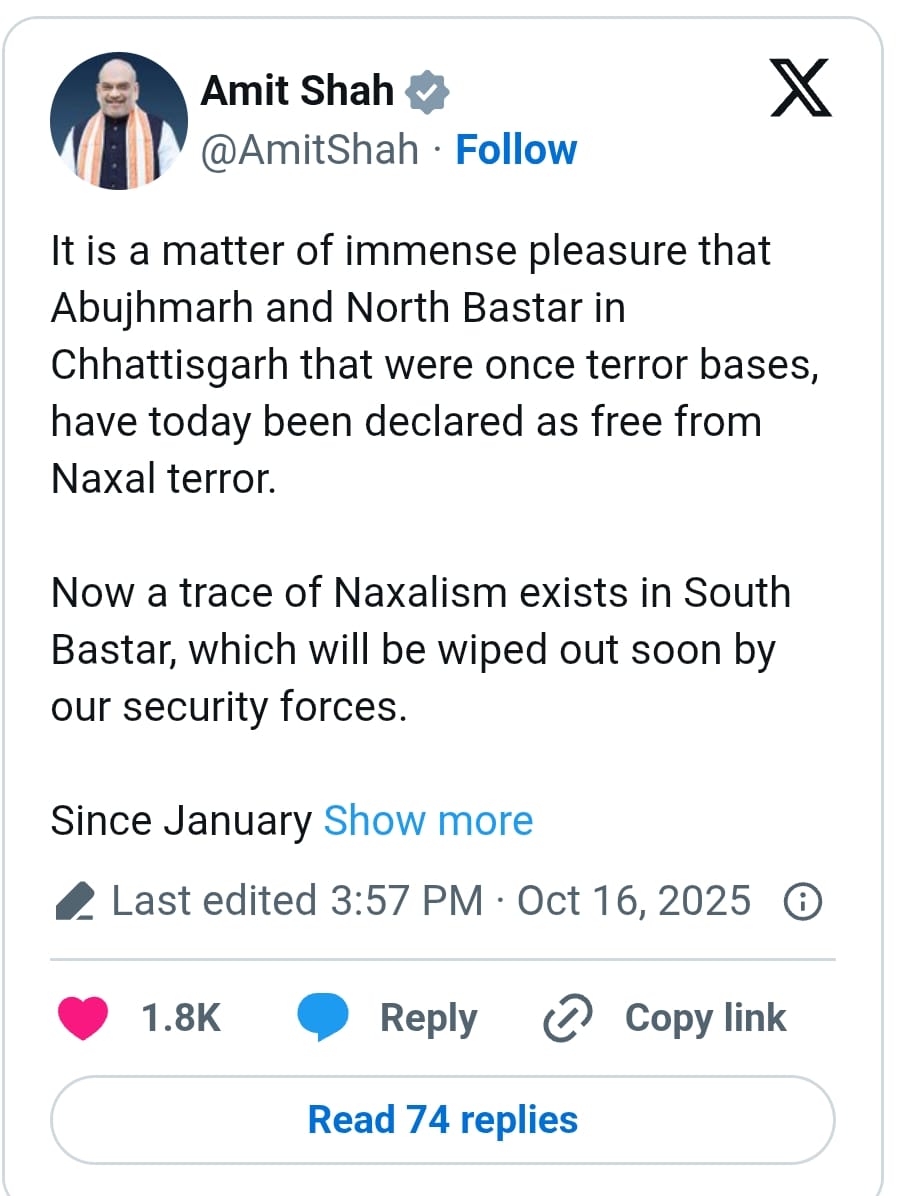Click the Reply text label

coord(428,1018)
